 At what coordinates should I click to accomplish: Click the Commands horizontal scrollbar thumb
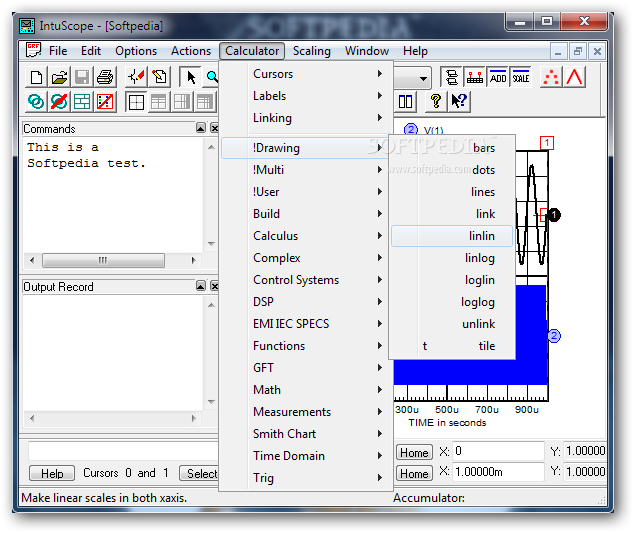(x=104, y=260)
